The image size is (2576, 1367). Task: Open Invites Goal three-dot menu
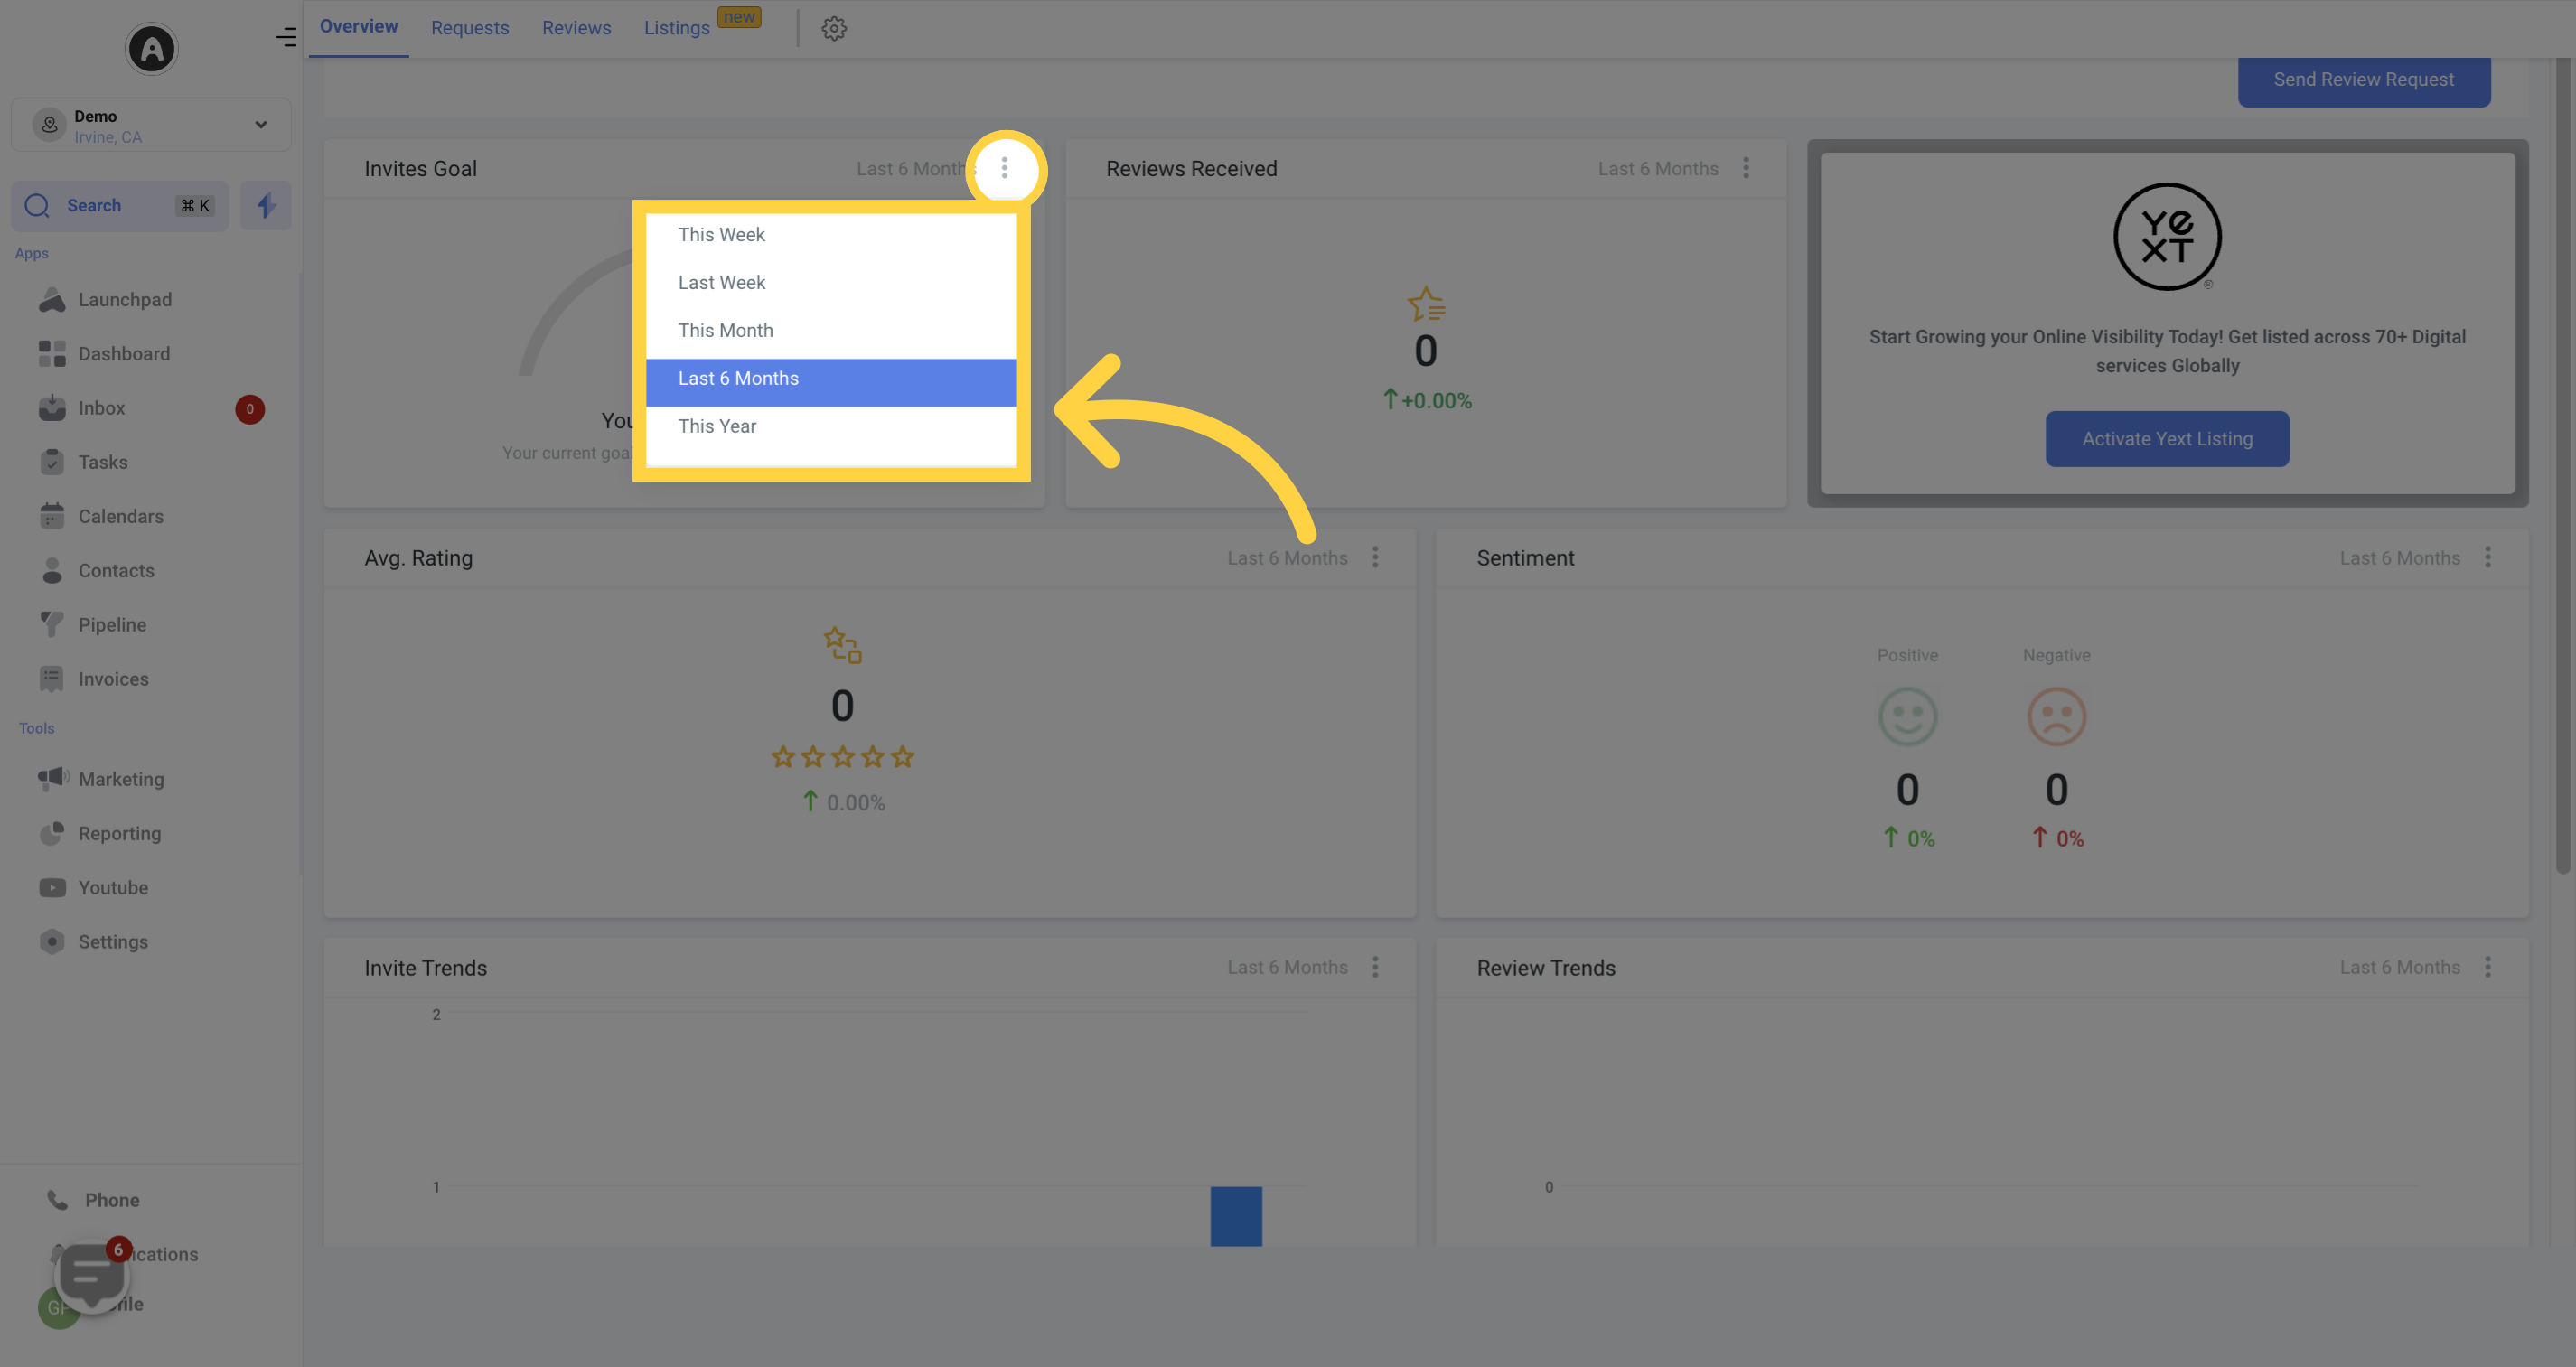click(1005, 168)
